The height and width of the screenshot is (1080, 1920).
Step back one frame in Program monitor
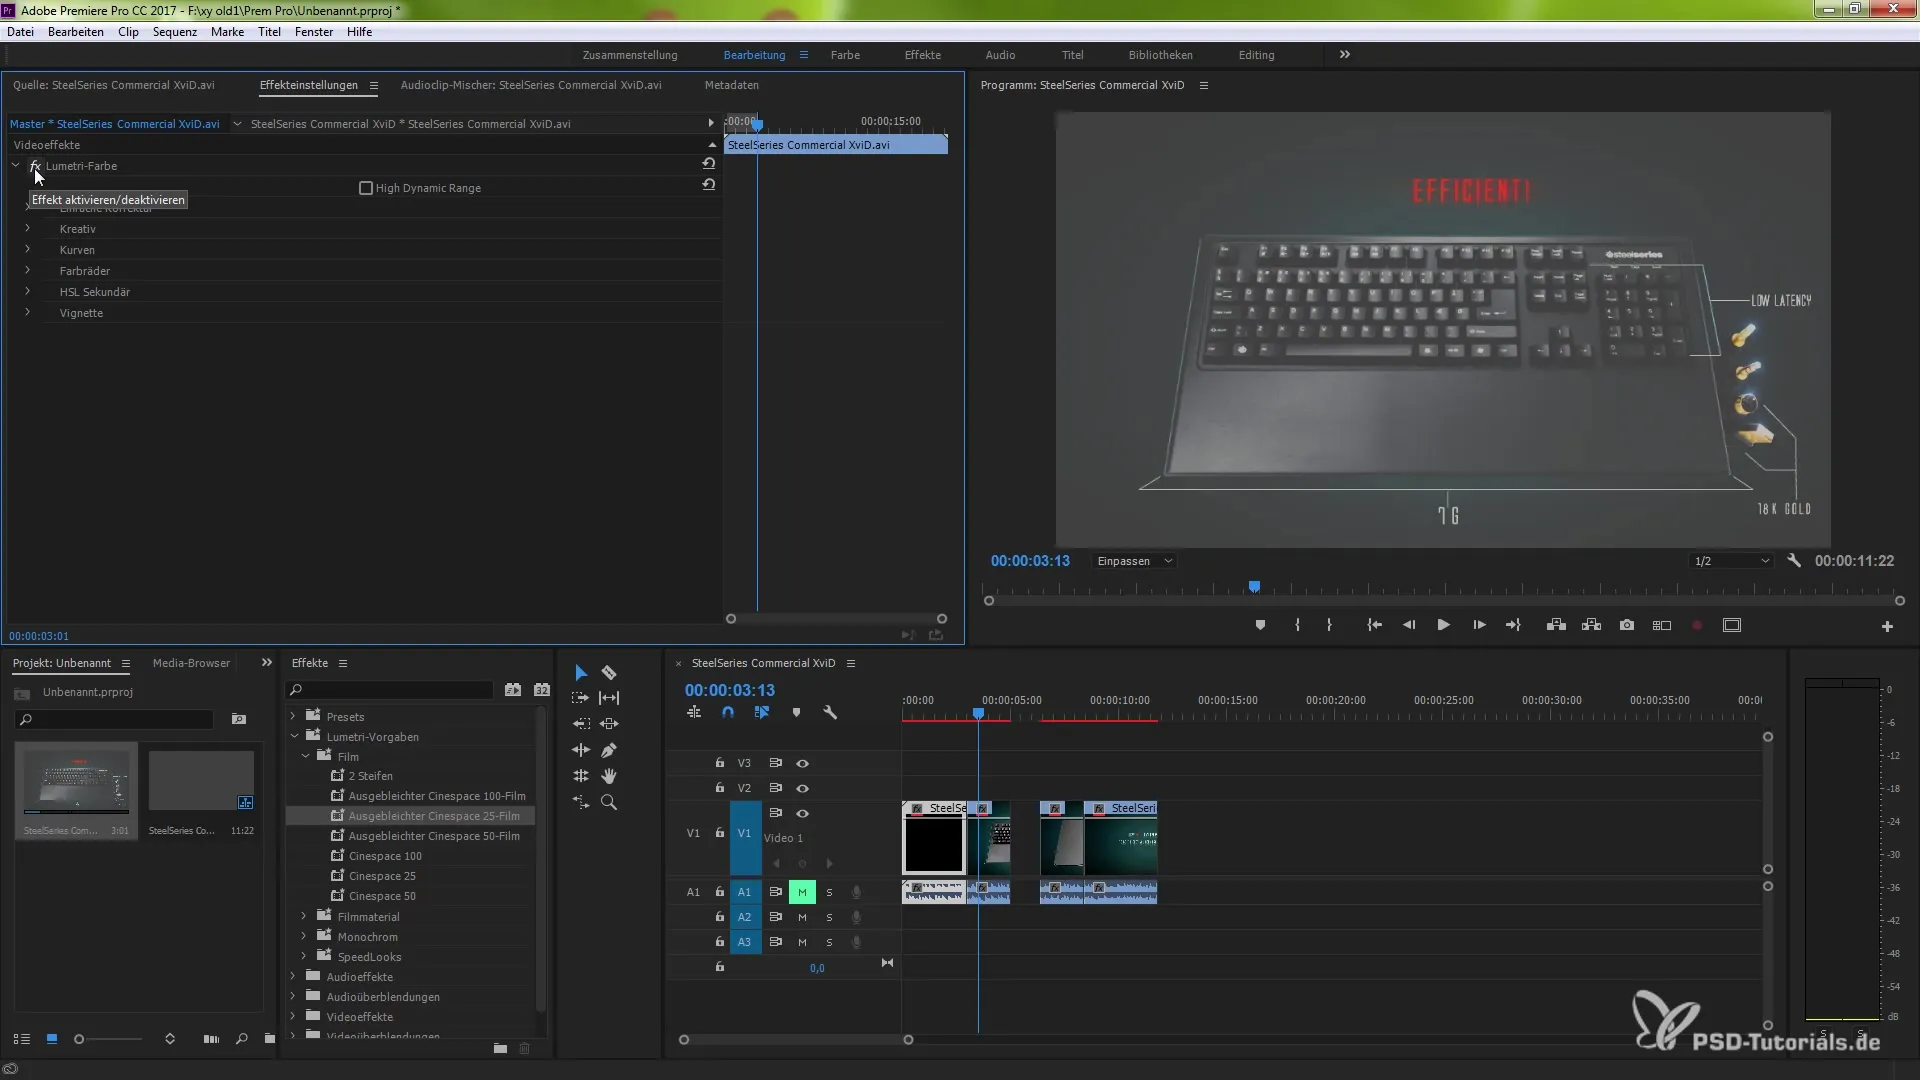pos(1409,625)
